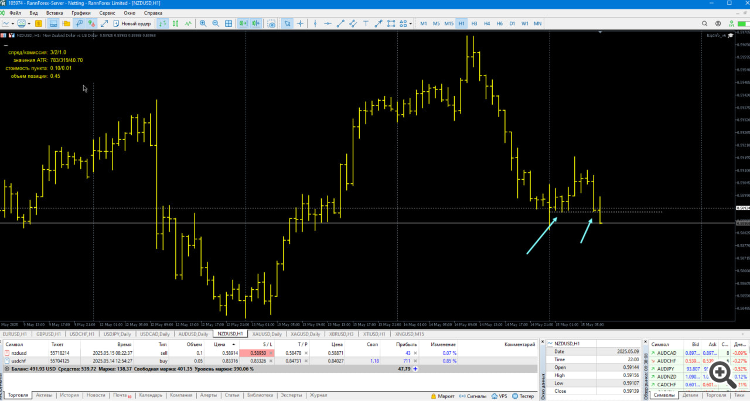
Task: Click the red stop loss cell of nzdusd
Action: point(257,353)
